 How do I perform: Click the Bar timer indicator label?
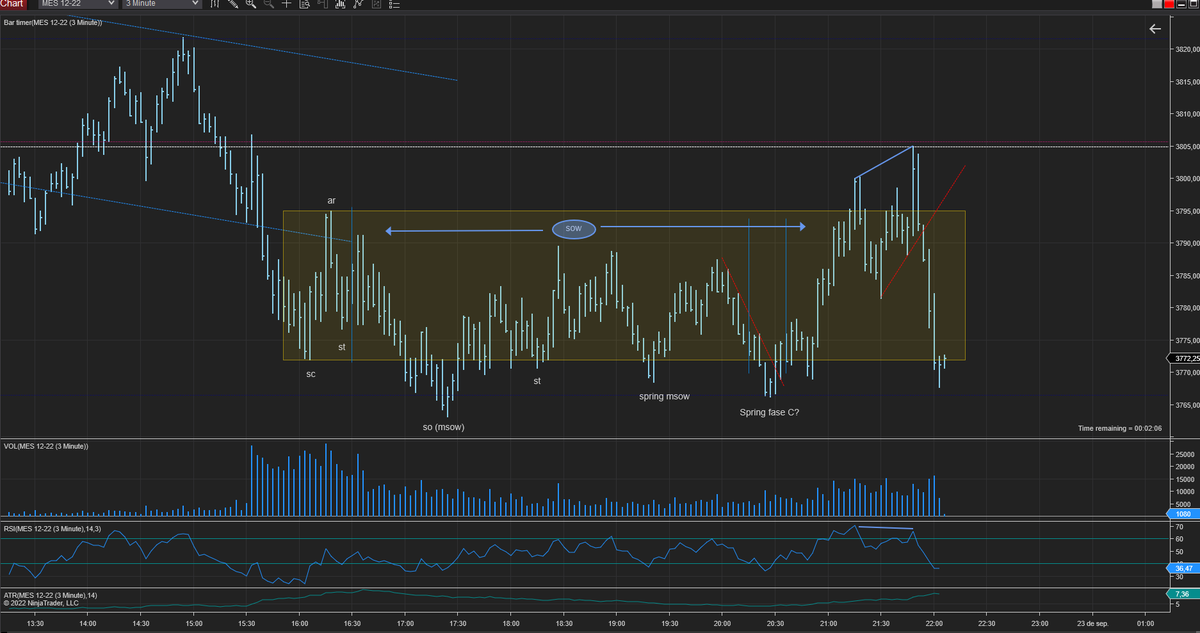click(x=53, y=22)
